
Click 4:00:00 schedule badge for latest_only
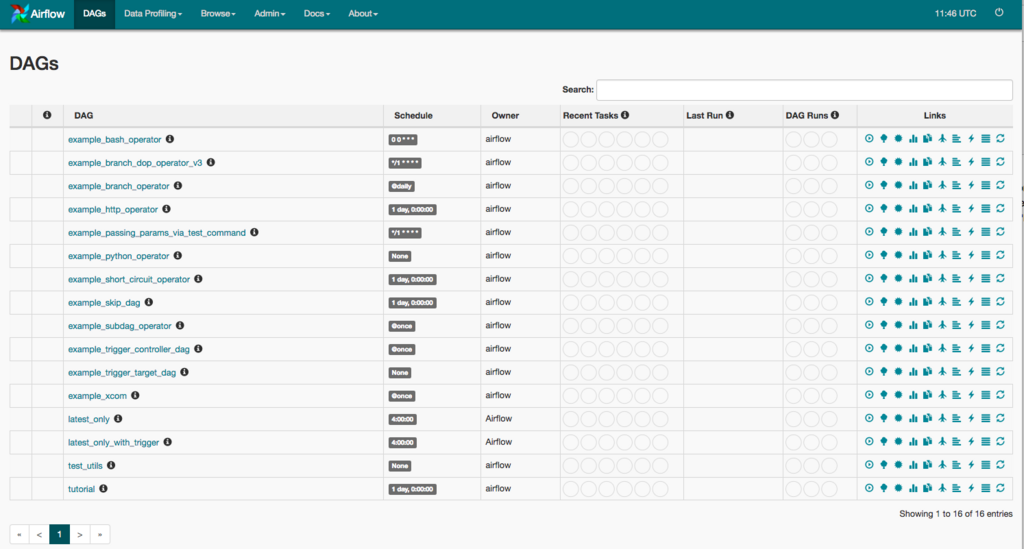point(402,419)
